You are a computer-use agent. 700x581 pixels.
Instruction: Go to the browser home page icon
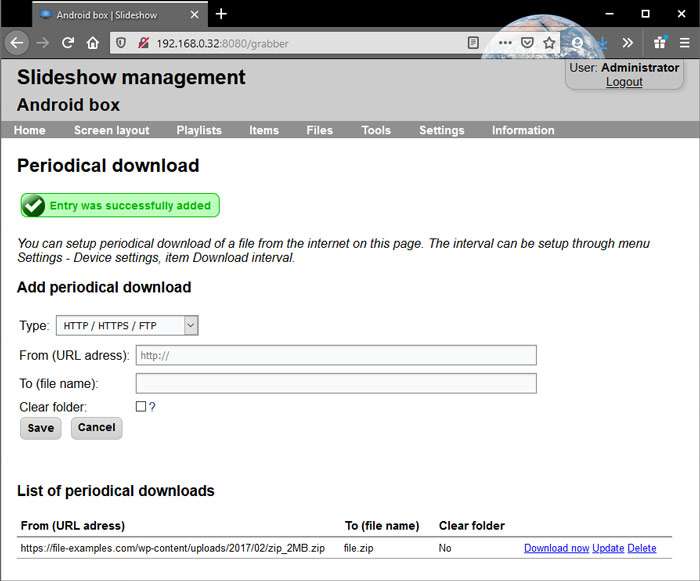coord(93,43)
